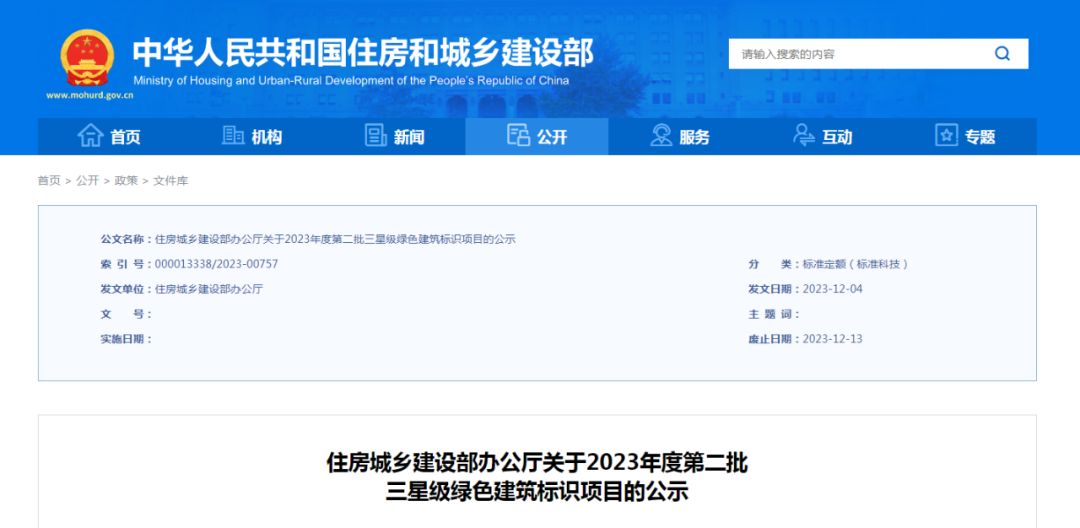
Task: Go to 公开 in the breadcrumb
Action: pos(87,180)
